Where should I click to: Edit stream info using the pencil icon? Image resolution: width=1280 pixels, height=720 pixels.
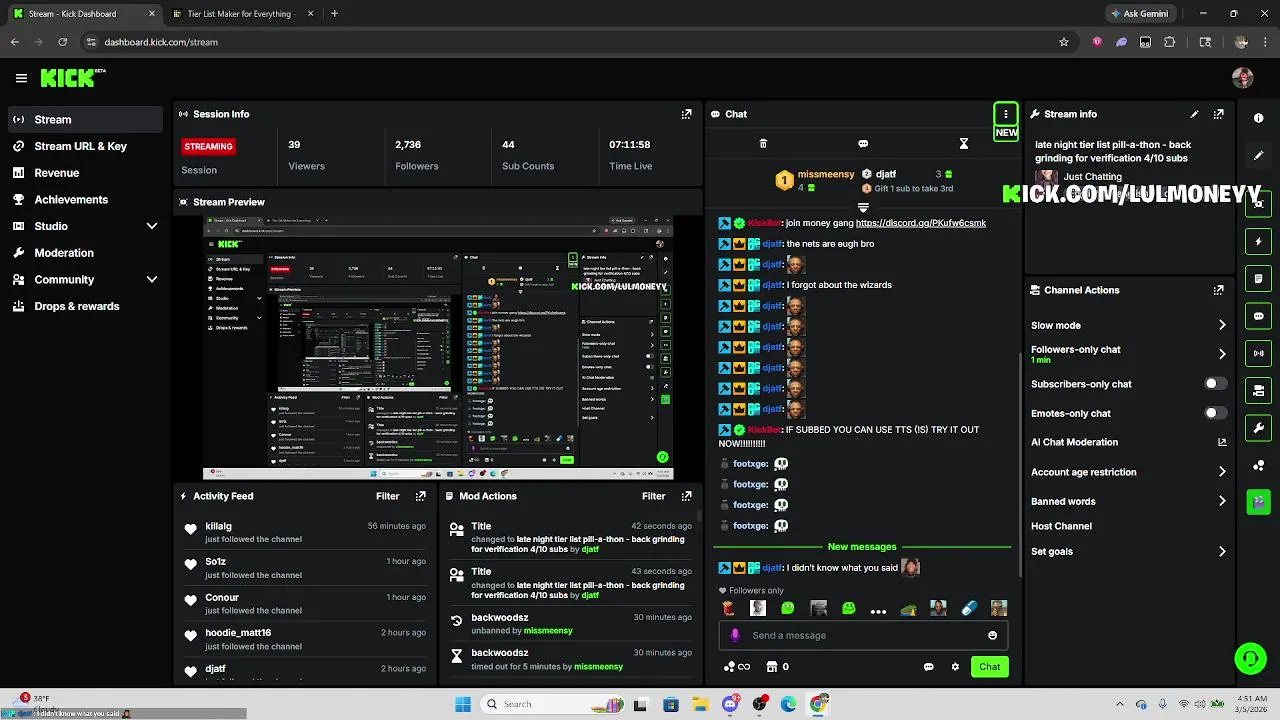tap(1194, 114)
